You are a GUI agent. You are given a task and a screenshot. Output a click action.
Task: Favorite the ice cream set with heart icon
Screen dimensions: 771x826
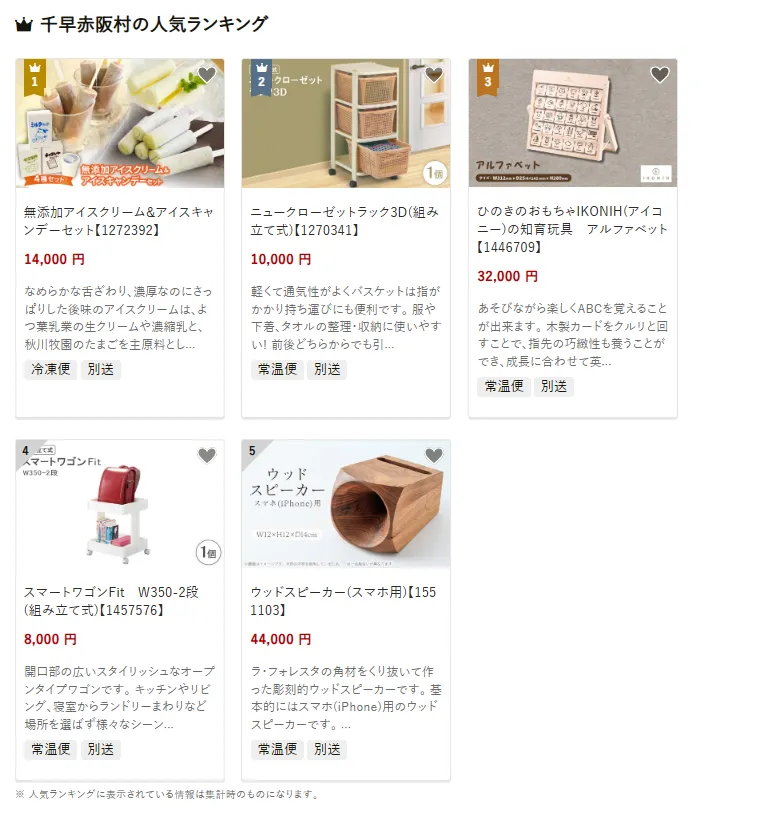point(207,75)
